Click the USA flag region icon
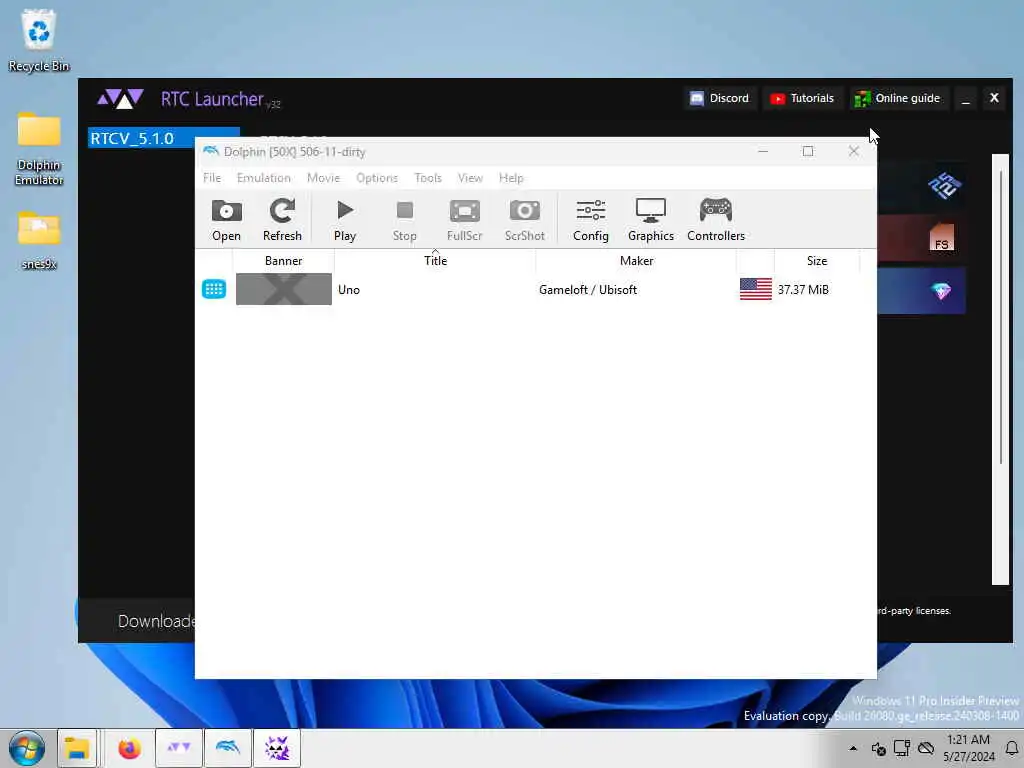Viewport: 1024px width, 768px height. (x=756, y=289)
